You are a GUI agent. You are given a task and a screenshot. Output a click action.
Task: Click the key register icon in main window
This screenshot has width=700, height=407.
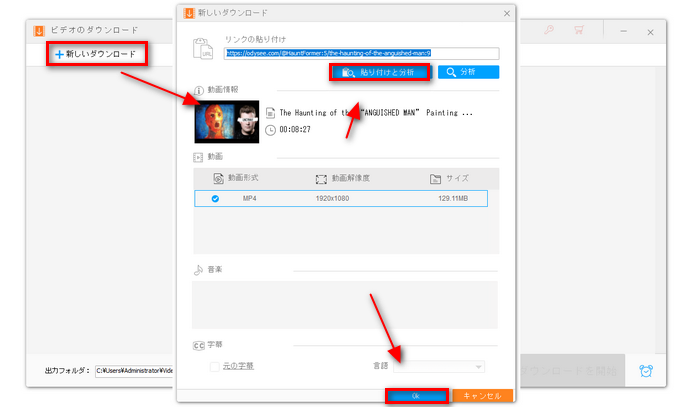[549, 30]
